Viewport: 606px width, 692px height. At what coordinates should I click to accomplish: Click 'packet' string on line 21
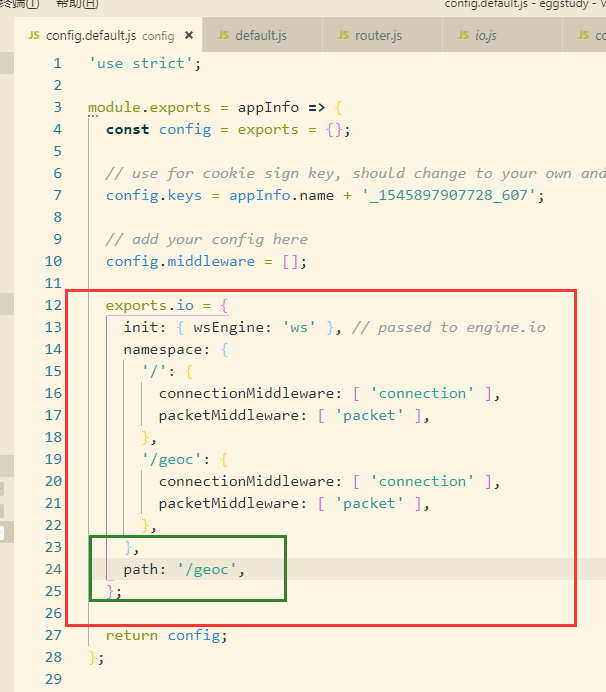pyautogui.click(x=369, y=503)
